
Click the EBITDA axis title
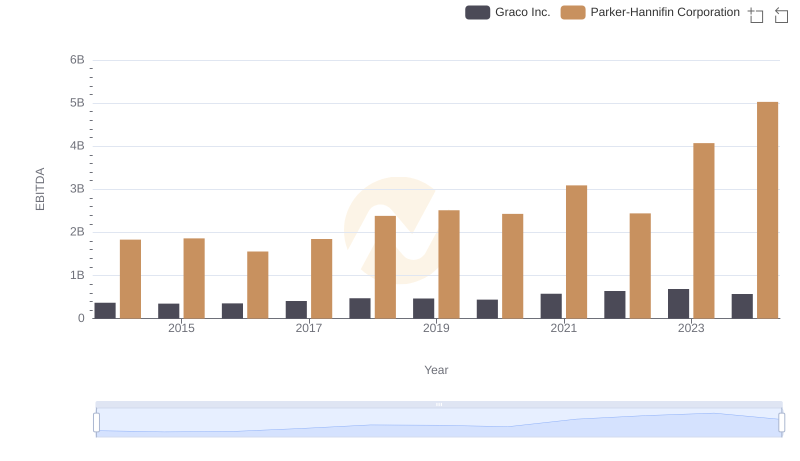tap(40, 189)
